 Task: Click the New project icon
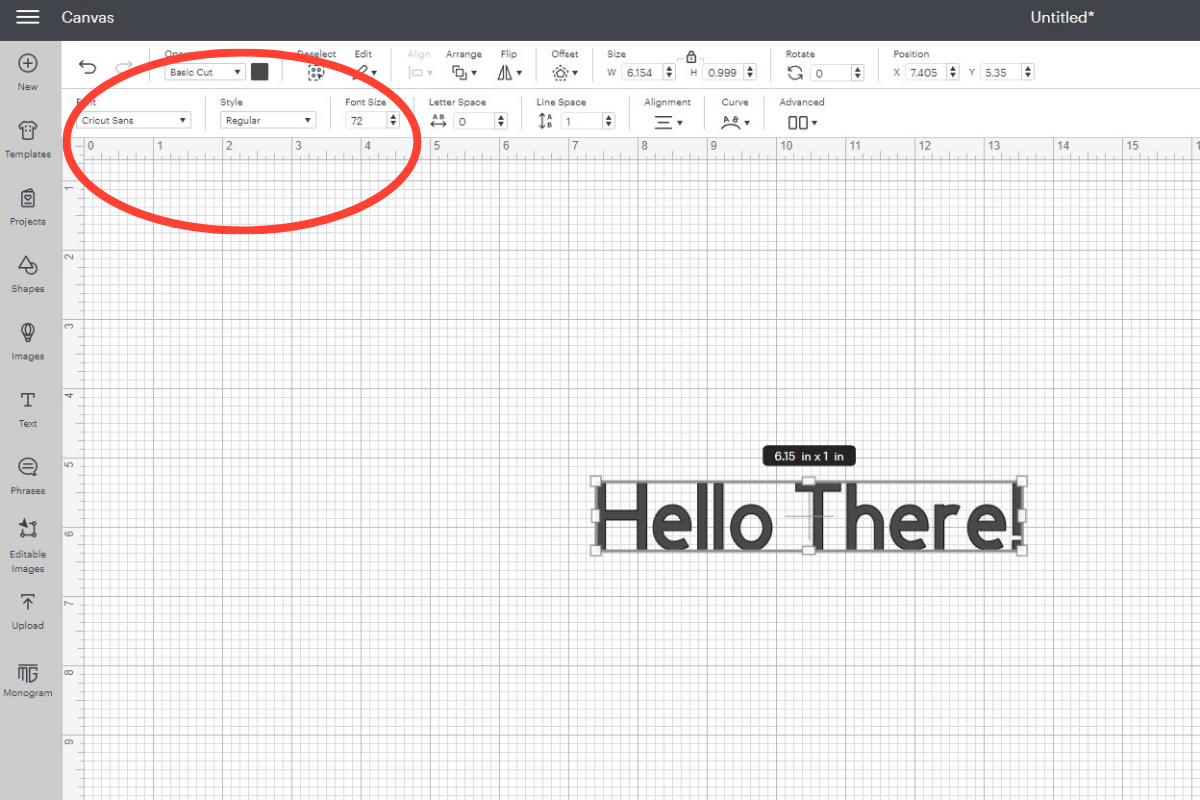coord(28,63)
